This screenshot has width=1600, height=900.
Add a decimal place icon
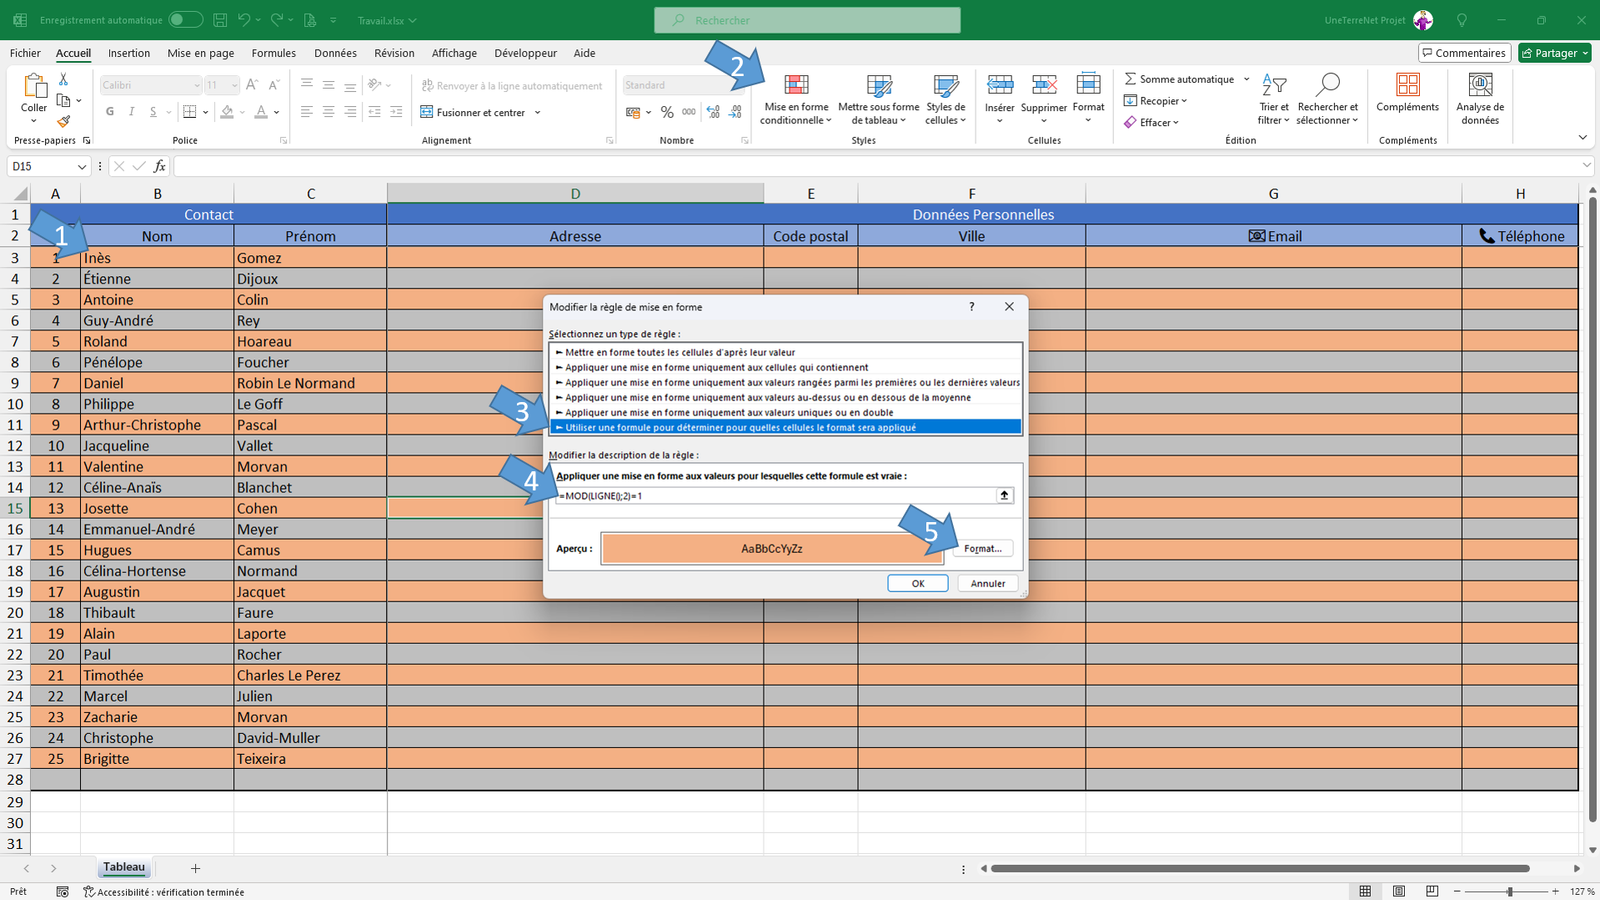coord(713,112)
